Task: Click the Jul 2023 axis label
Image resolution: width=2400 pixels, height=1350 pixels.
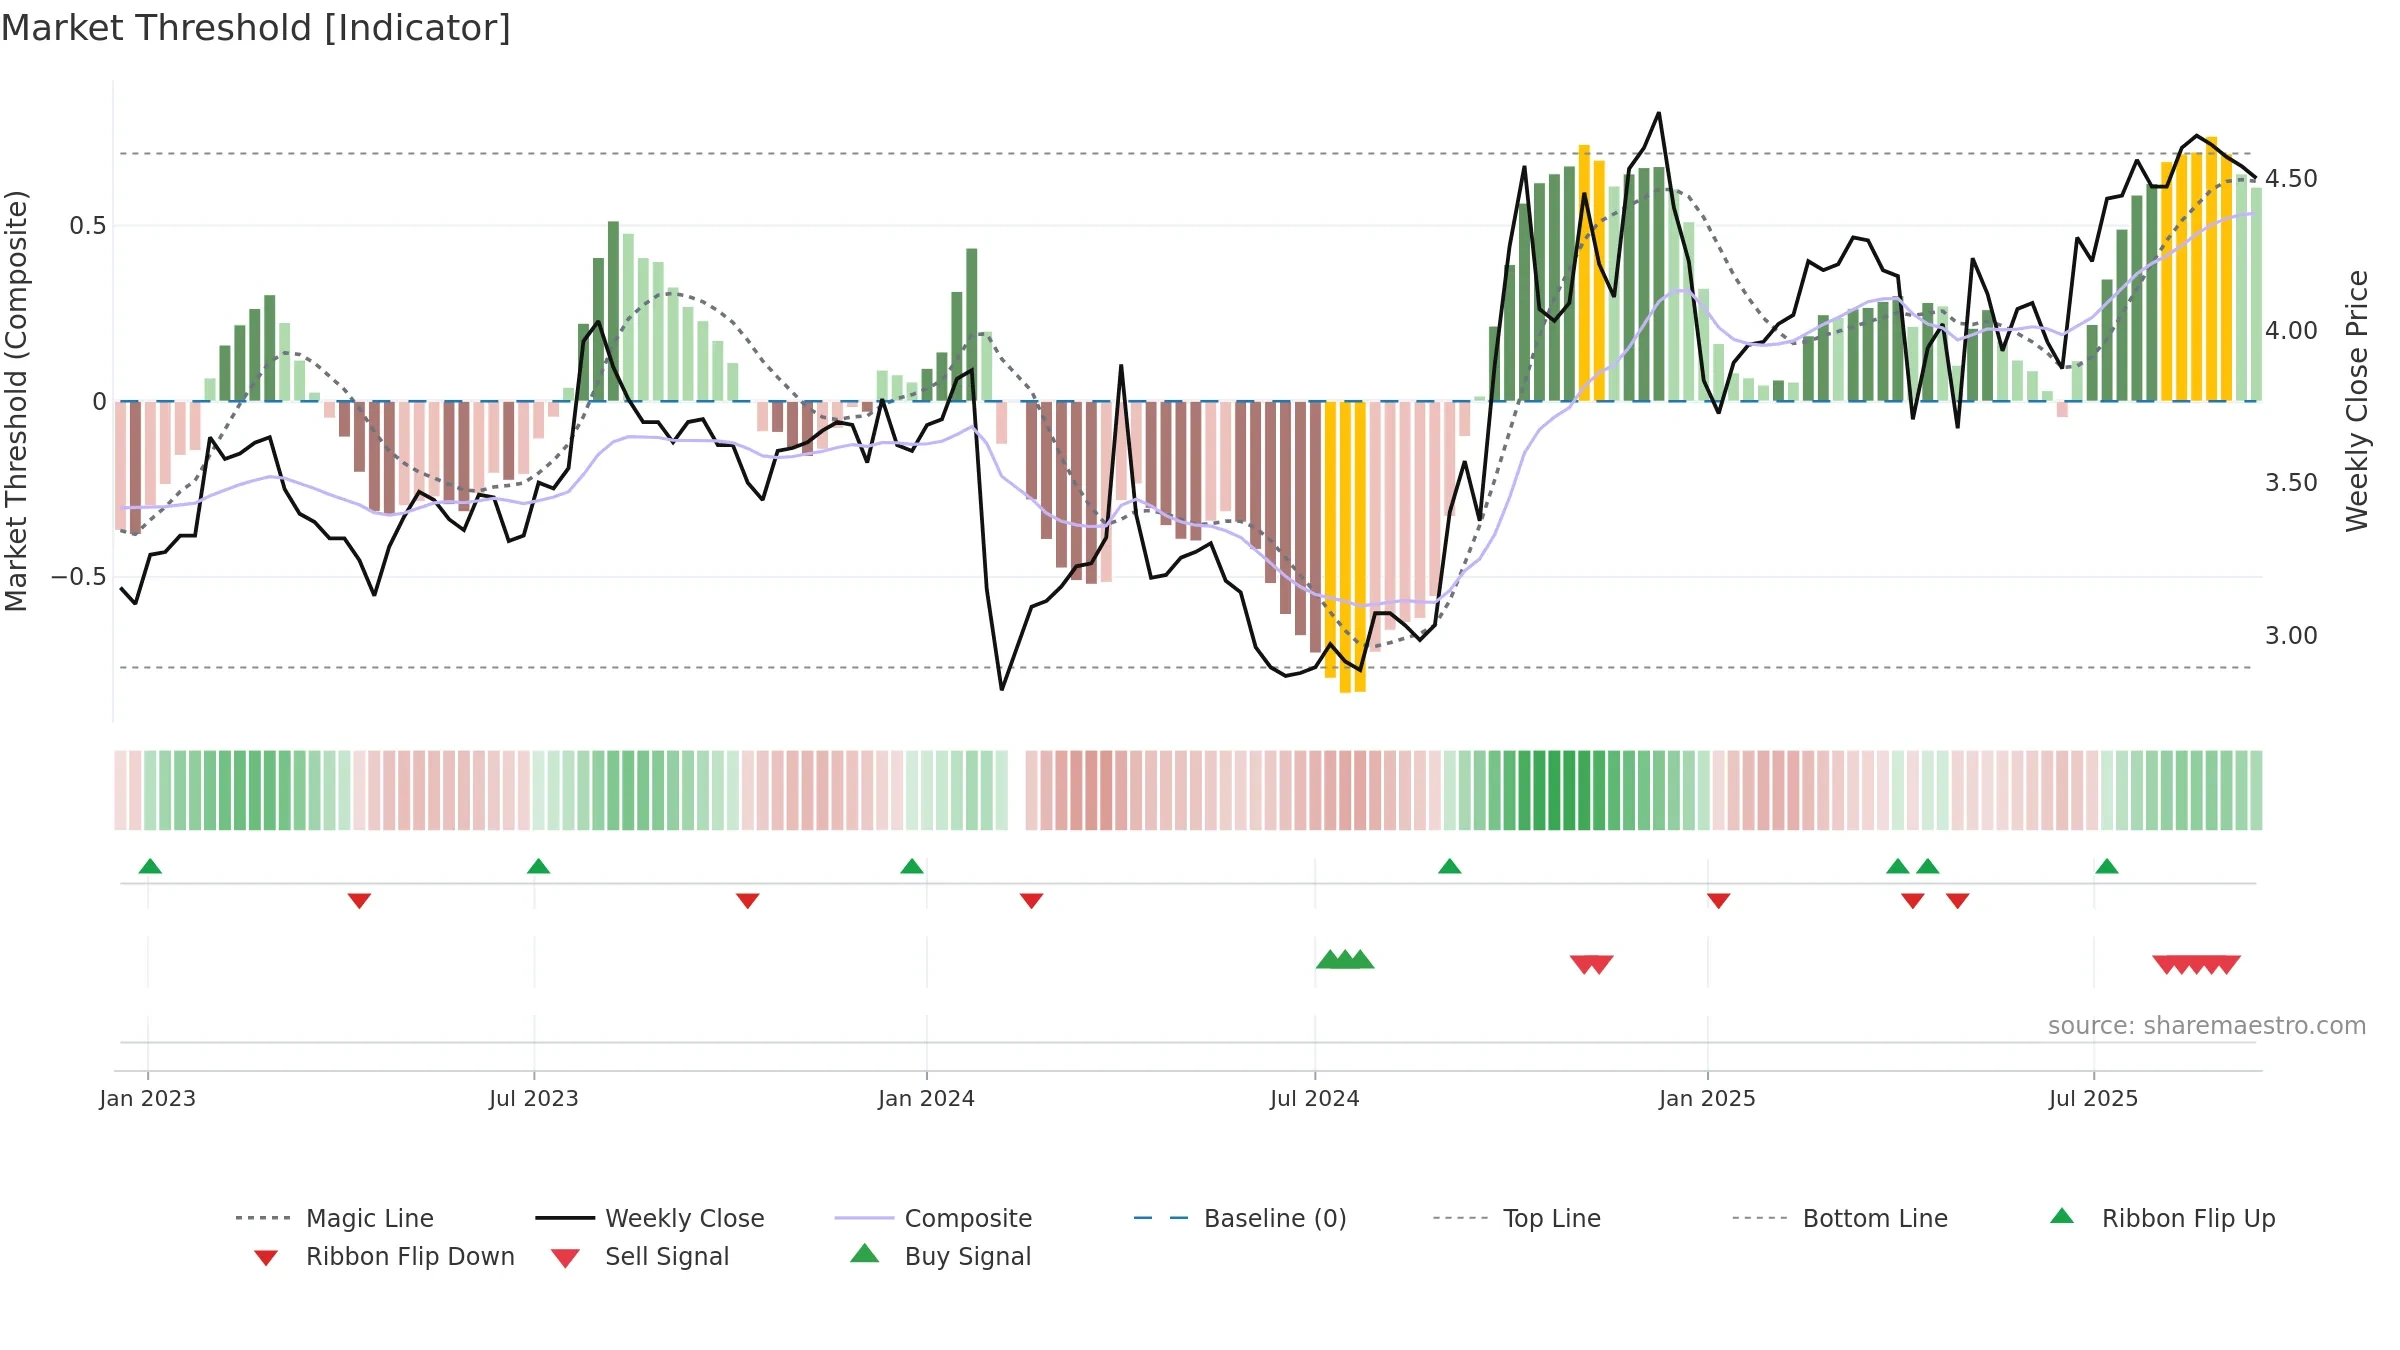Action: point(534,1098)
